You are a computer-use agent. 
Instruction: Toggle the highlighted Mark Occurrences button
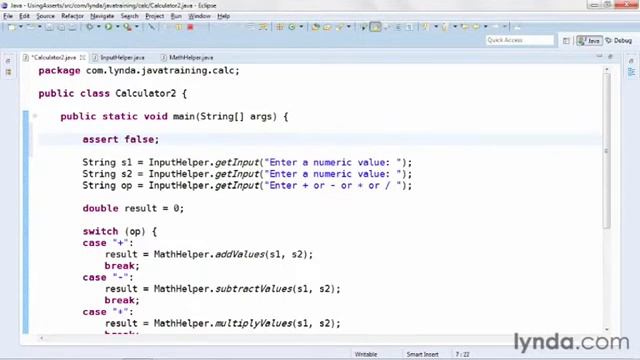376,27
